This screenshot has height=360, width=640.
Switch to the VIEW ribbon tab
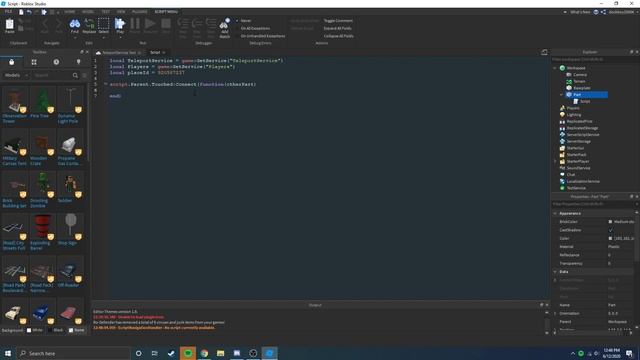point(121,12)
